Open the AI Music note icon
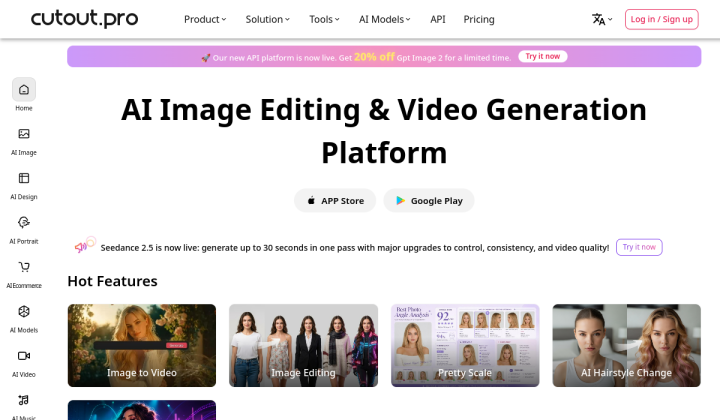This screenshot has width=720, height=420. [24, 400]
